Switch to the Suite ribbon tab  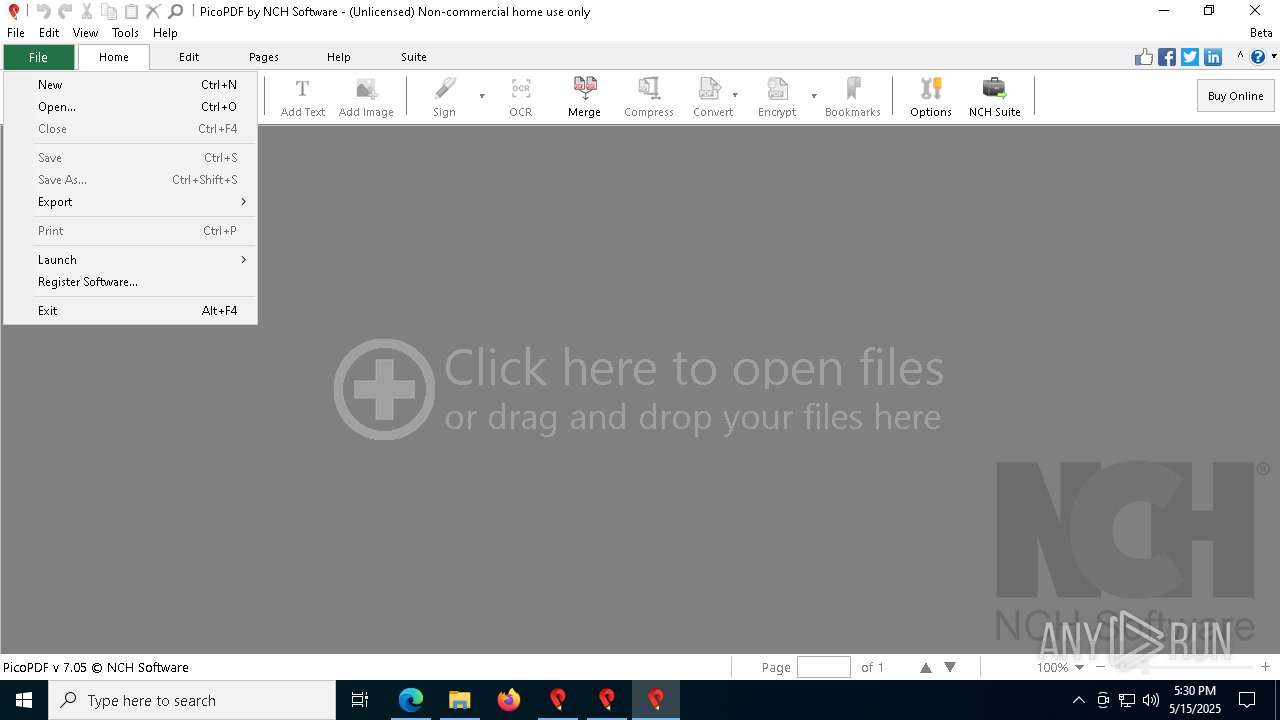(x=414, y=57)
